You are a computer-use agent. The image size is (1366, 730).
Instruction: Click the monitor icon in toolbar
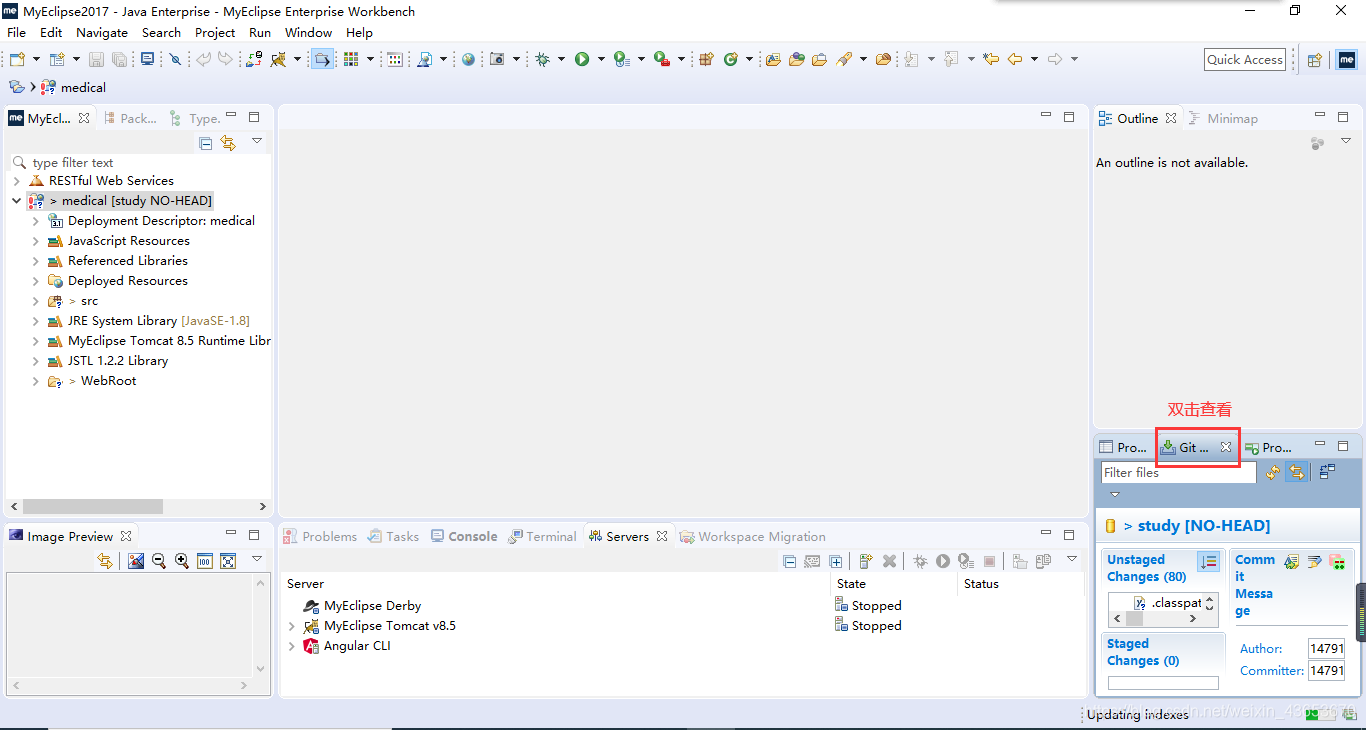148,59
